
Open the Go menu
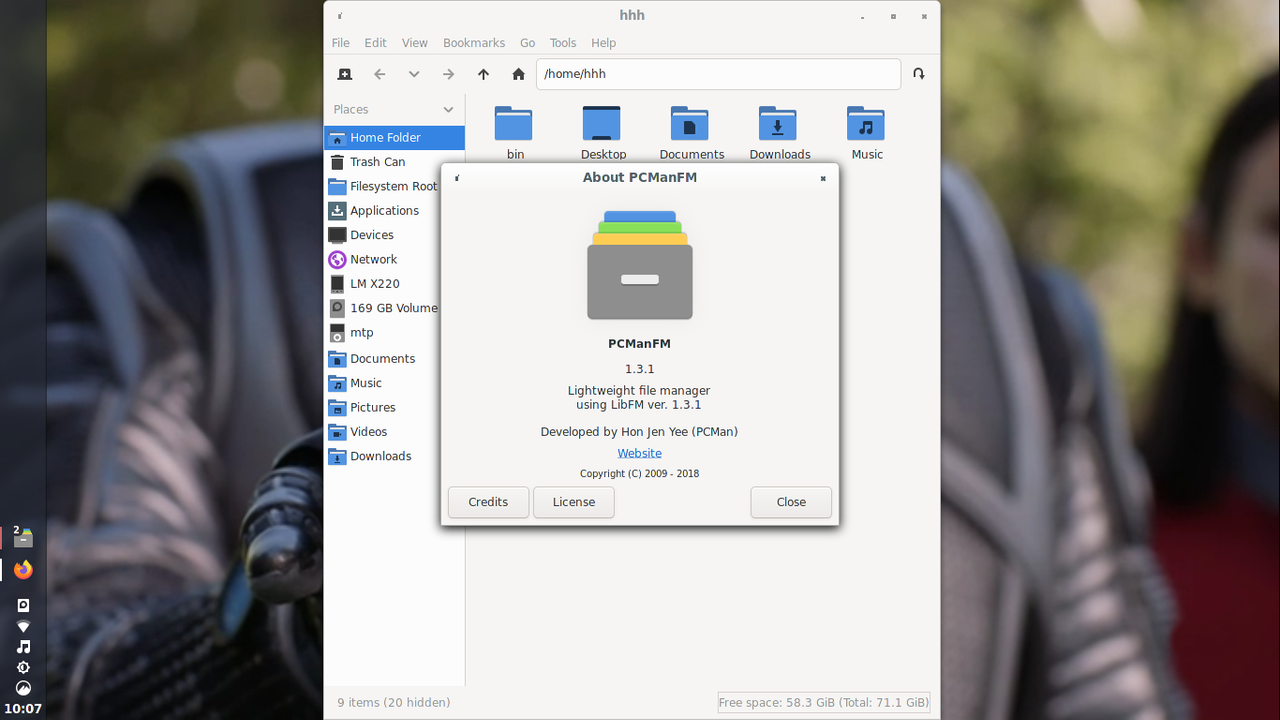528,43
